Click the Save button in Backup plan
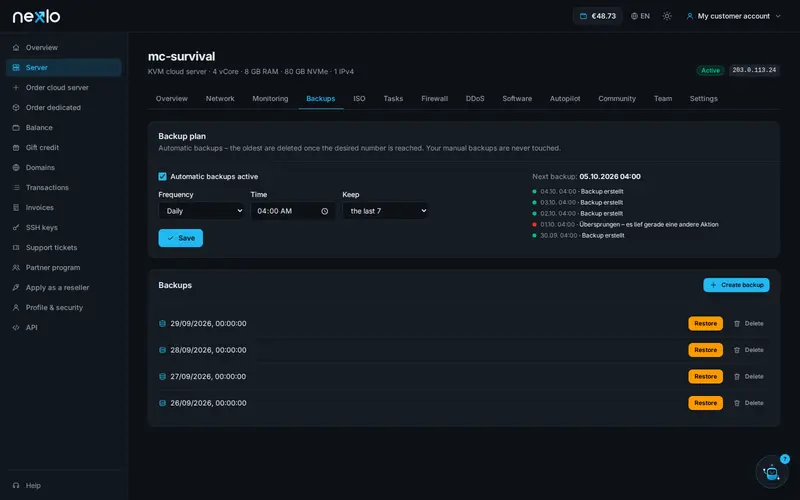Viewport: 800px width, 500px height. [x=181, y=238]
